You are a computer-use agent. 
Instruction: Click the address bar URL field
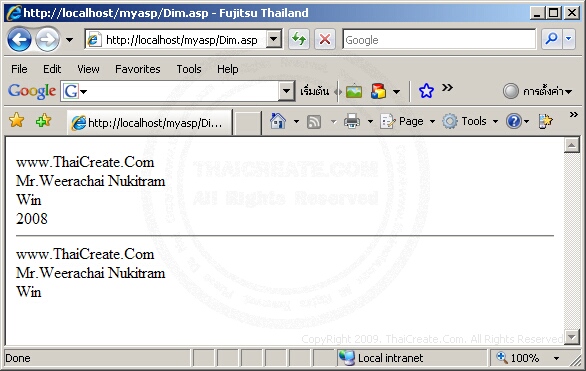[176, 40]
